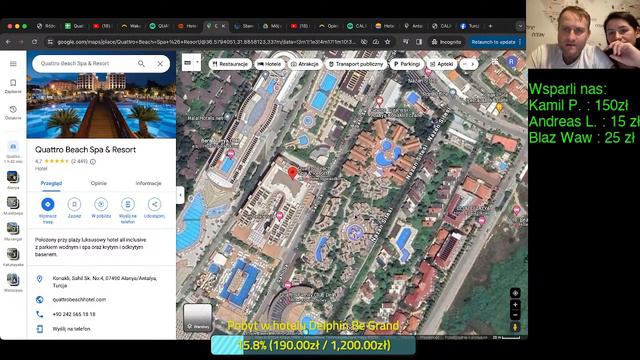Click the Wyślij na telefon round icon

[x=128, y=204]
